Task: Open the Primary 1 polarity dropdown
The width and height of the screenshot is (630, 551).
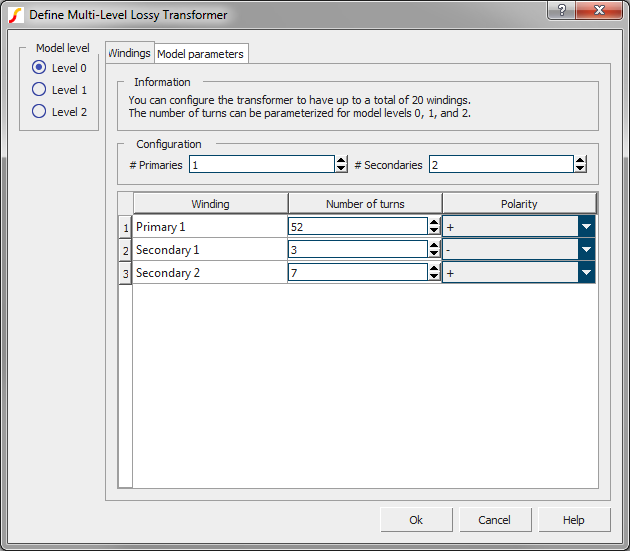Action: [586, 227]
